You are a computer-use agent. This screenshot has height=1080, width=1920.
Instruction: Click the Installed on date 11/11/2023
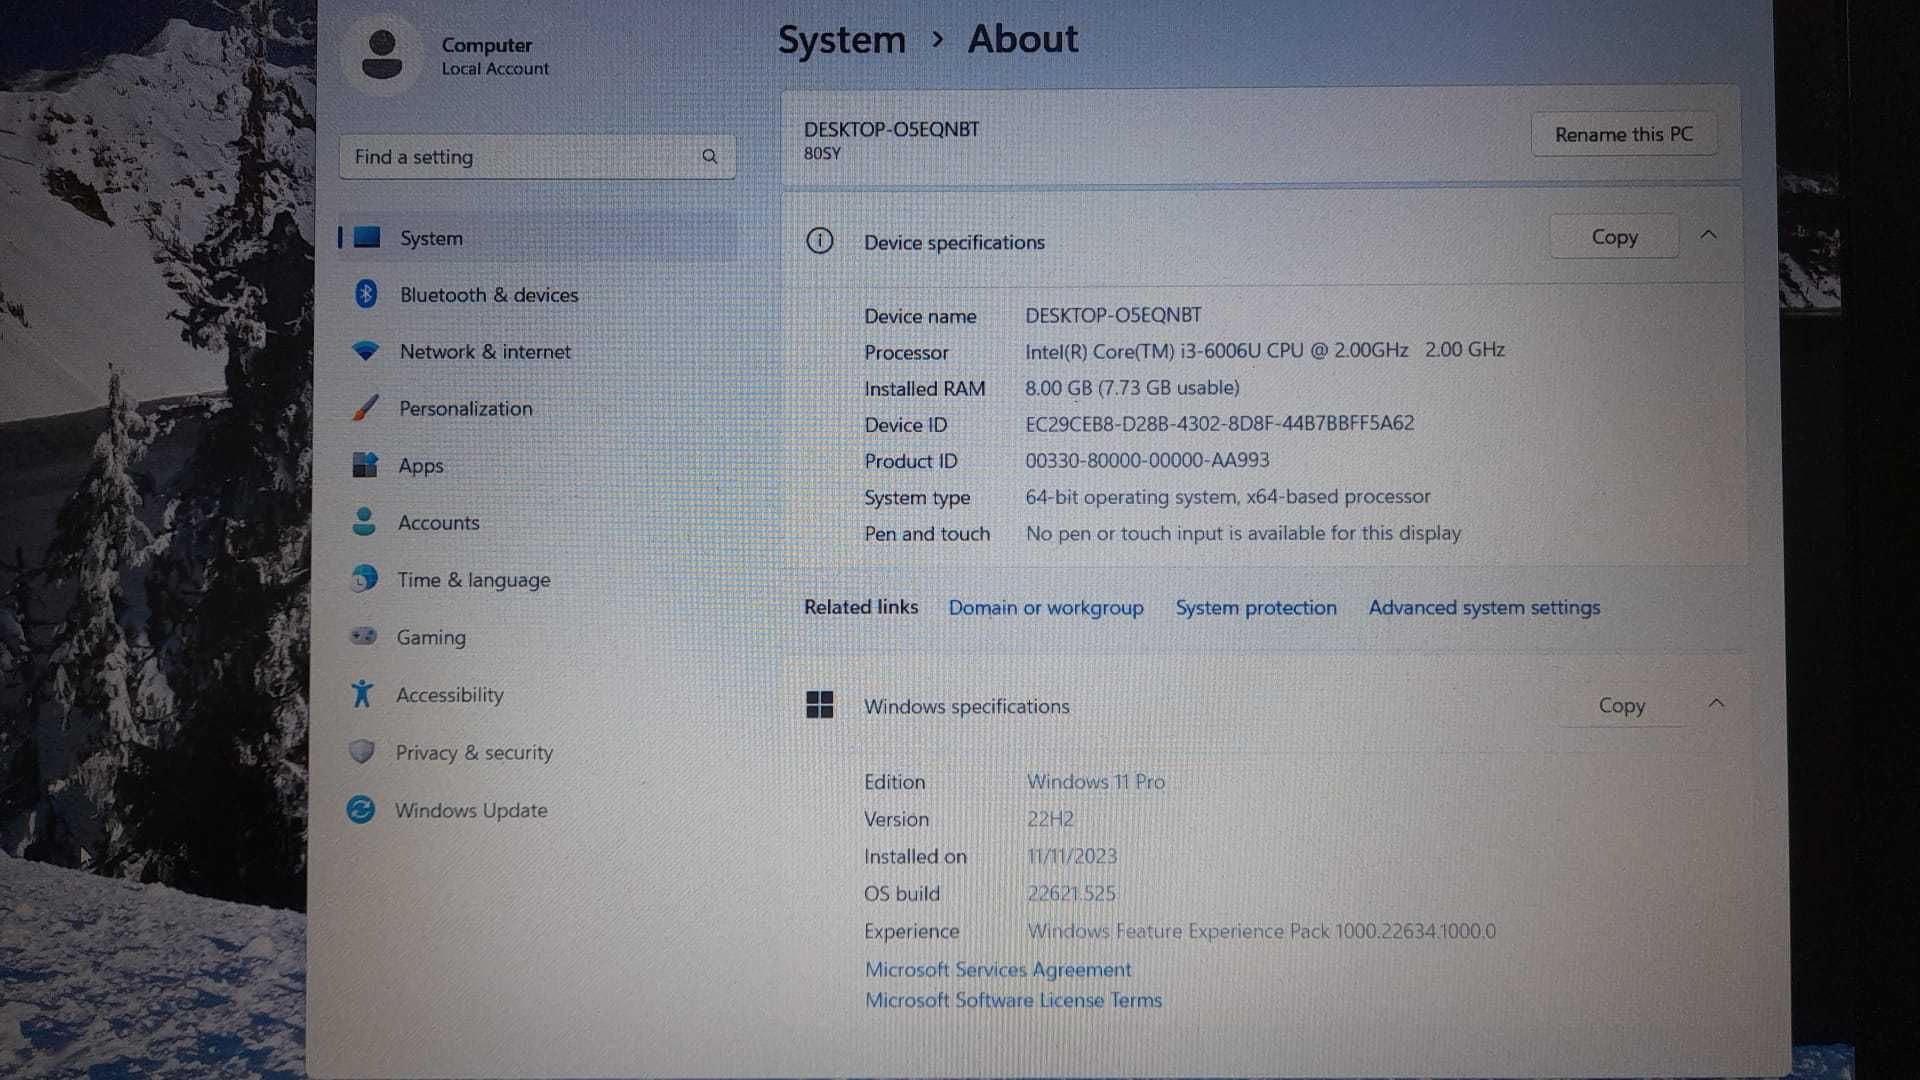coord(1072,856)
